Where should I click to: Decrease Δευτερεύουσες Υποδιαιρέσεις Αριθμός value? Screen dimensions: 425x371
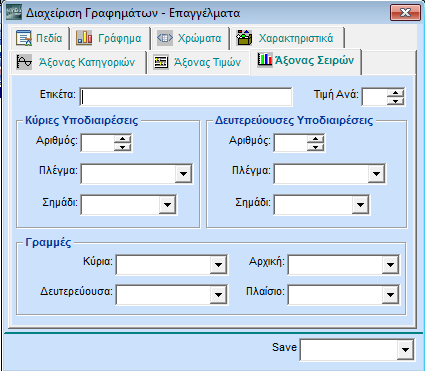(x=316, y=147)
